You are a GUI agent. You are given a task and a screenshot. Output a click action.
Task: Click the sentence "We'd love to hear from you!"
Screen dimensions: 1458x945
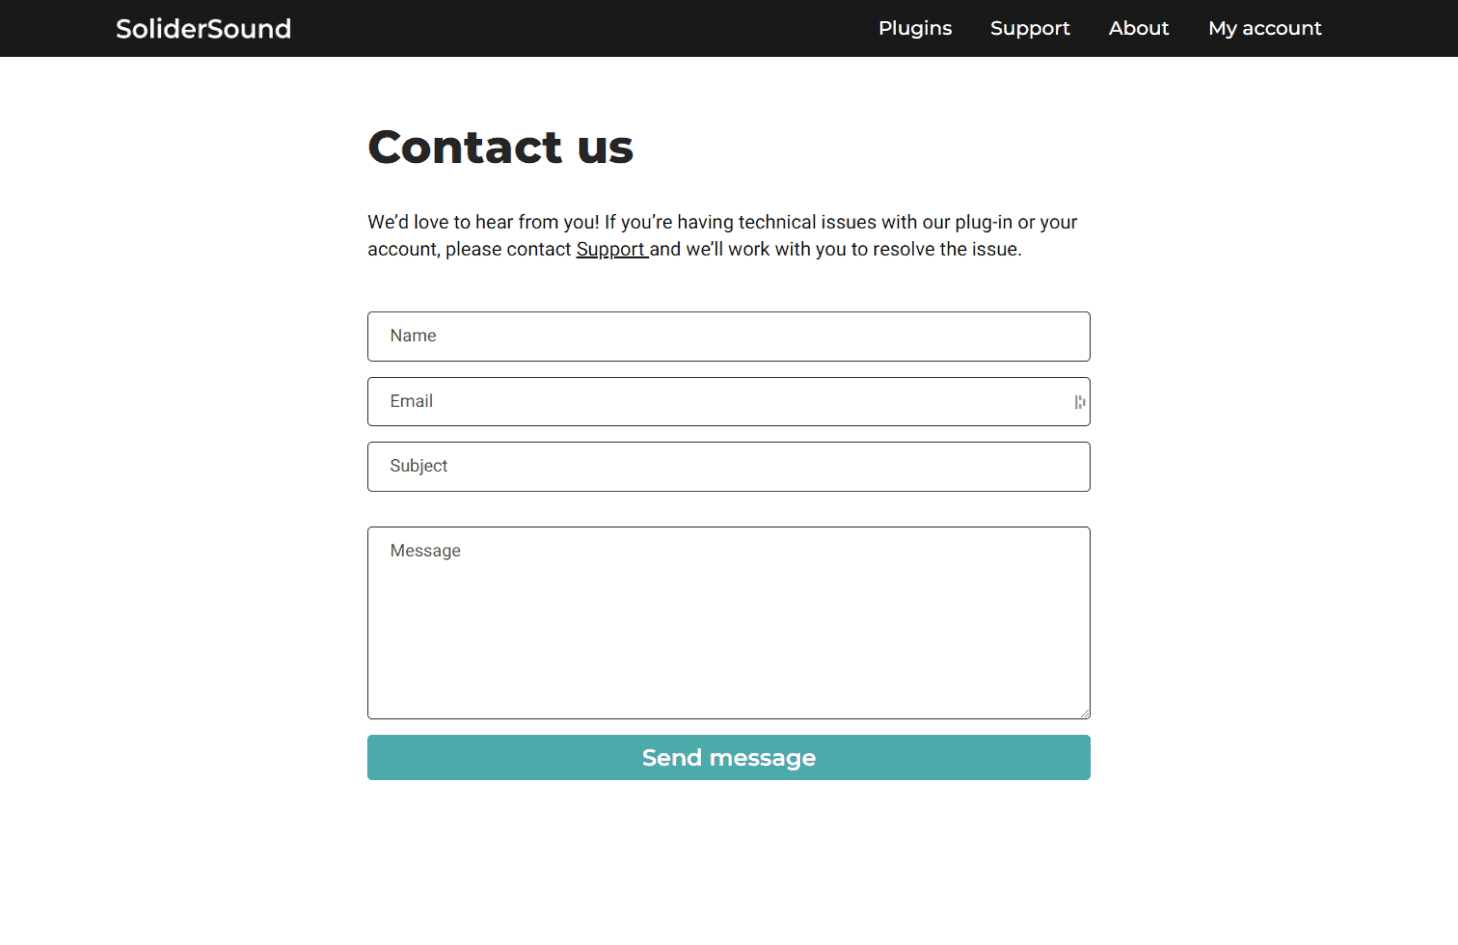coord(483,223)
